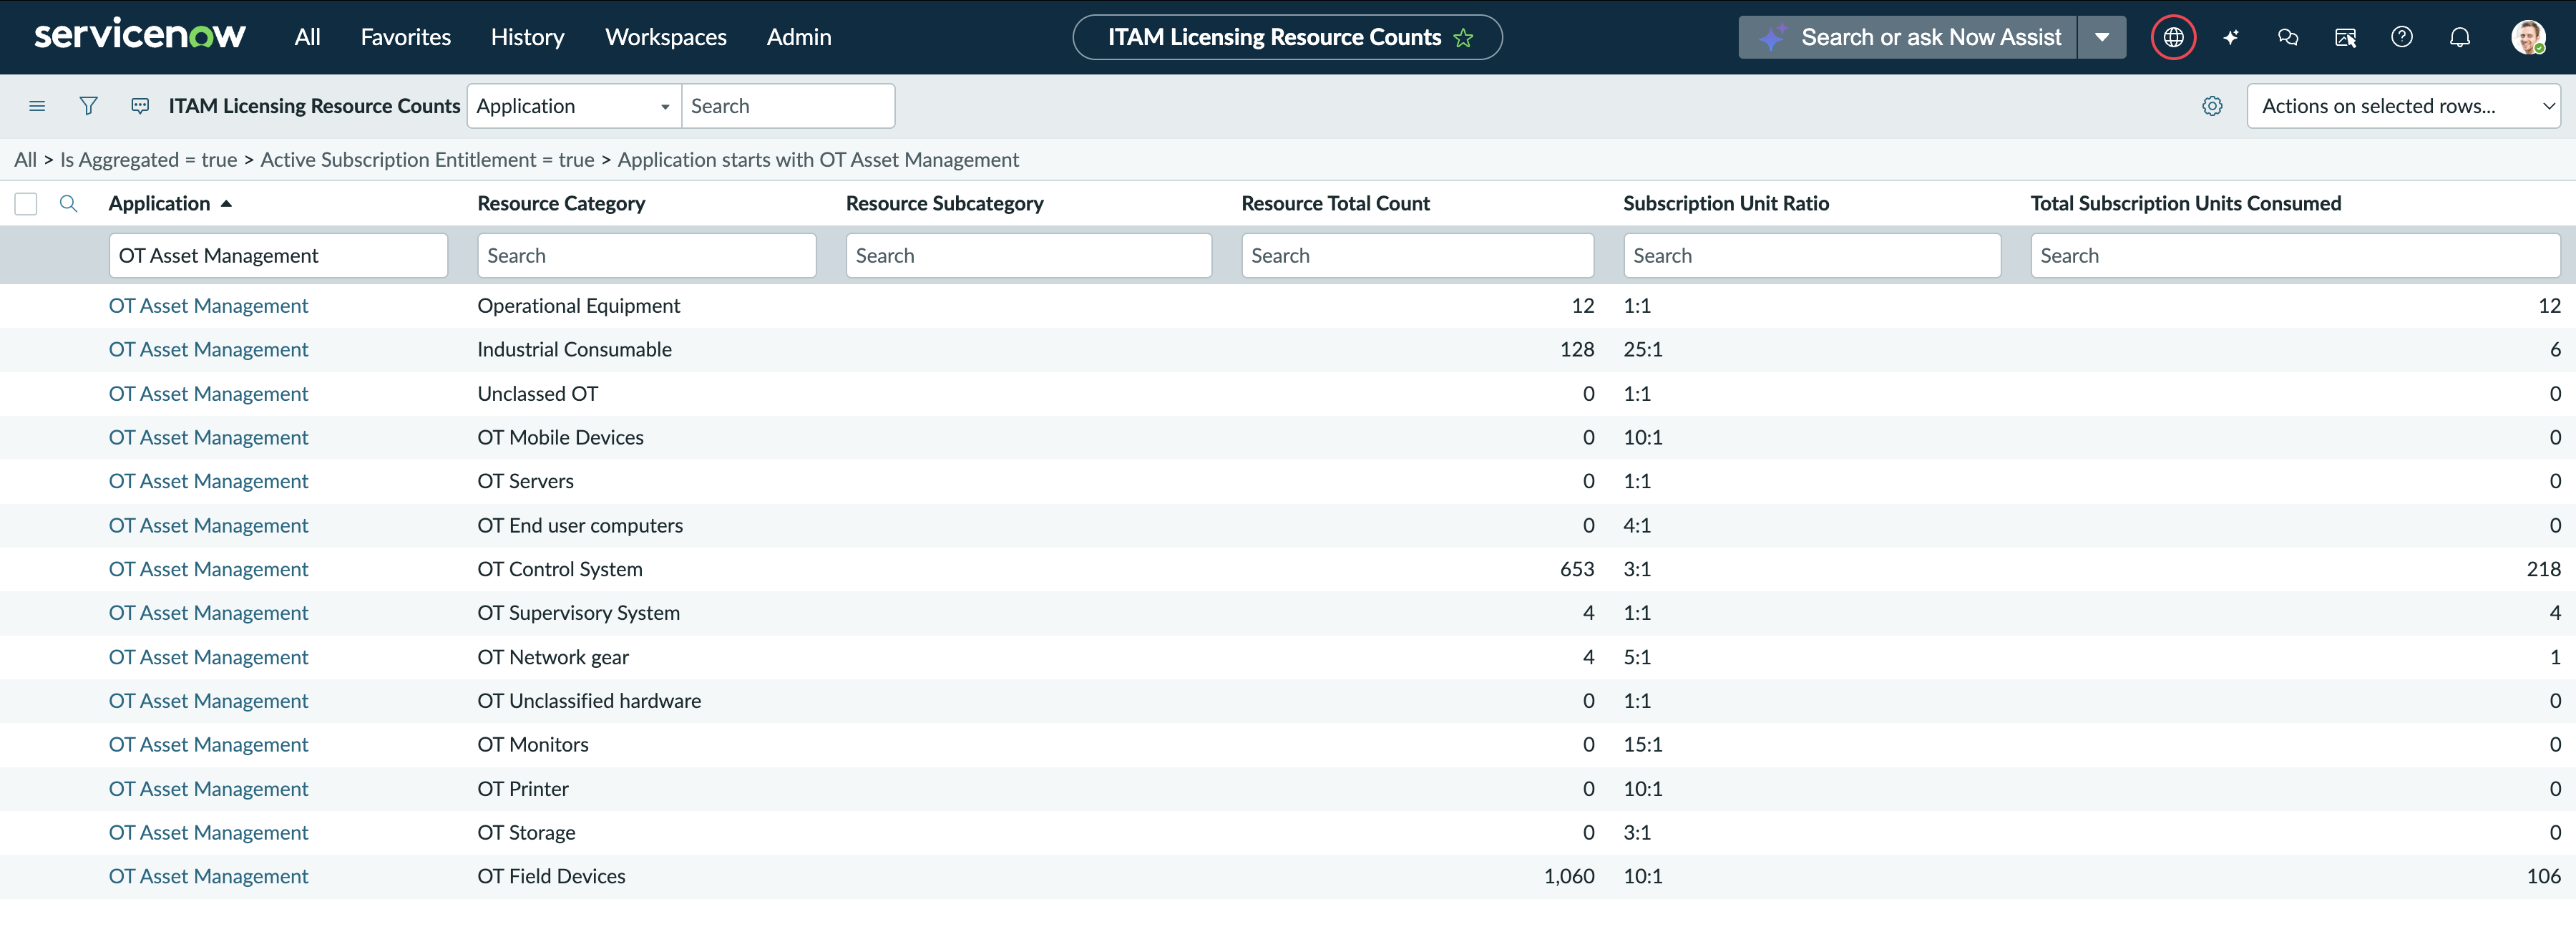Expand the Now Assist search dropdown arrow

(2102, 37)
